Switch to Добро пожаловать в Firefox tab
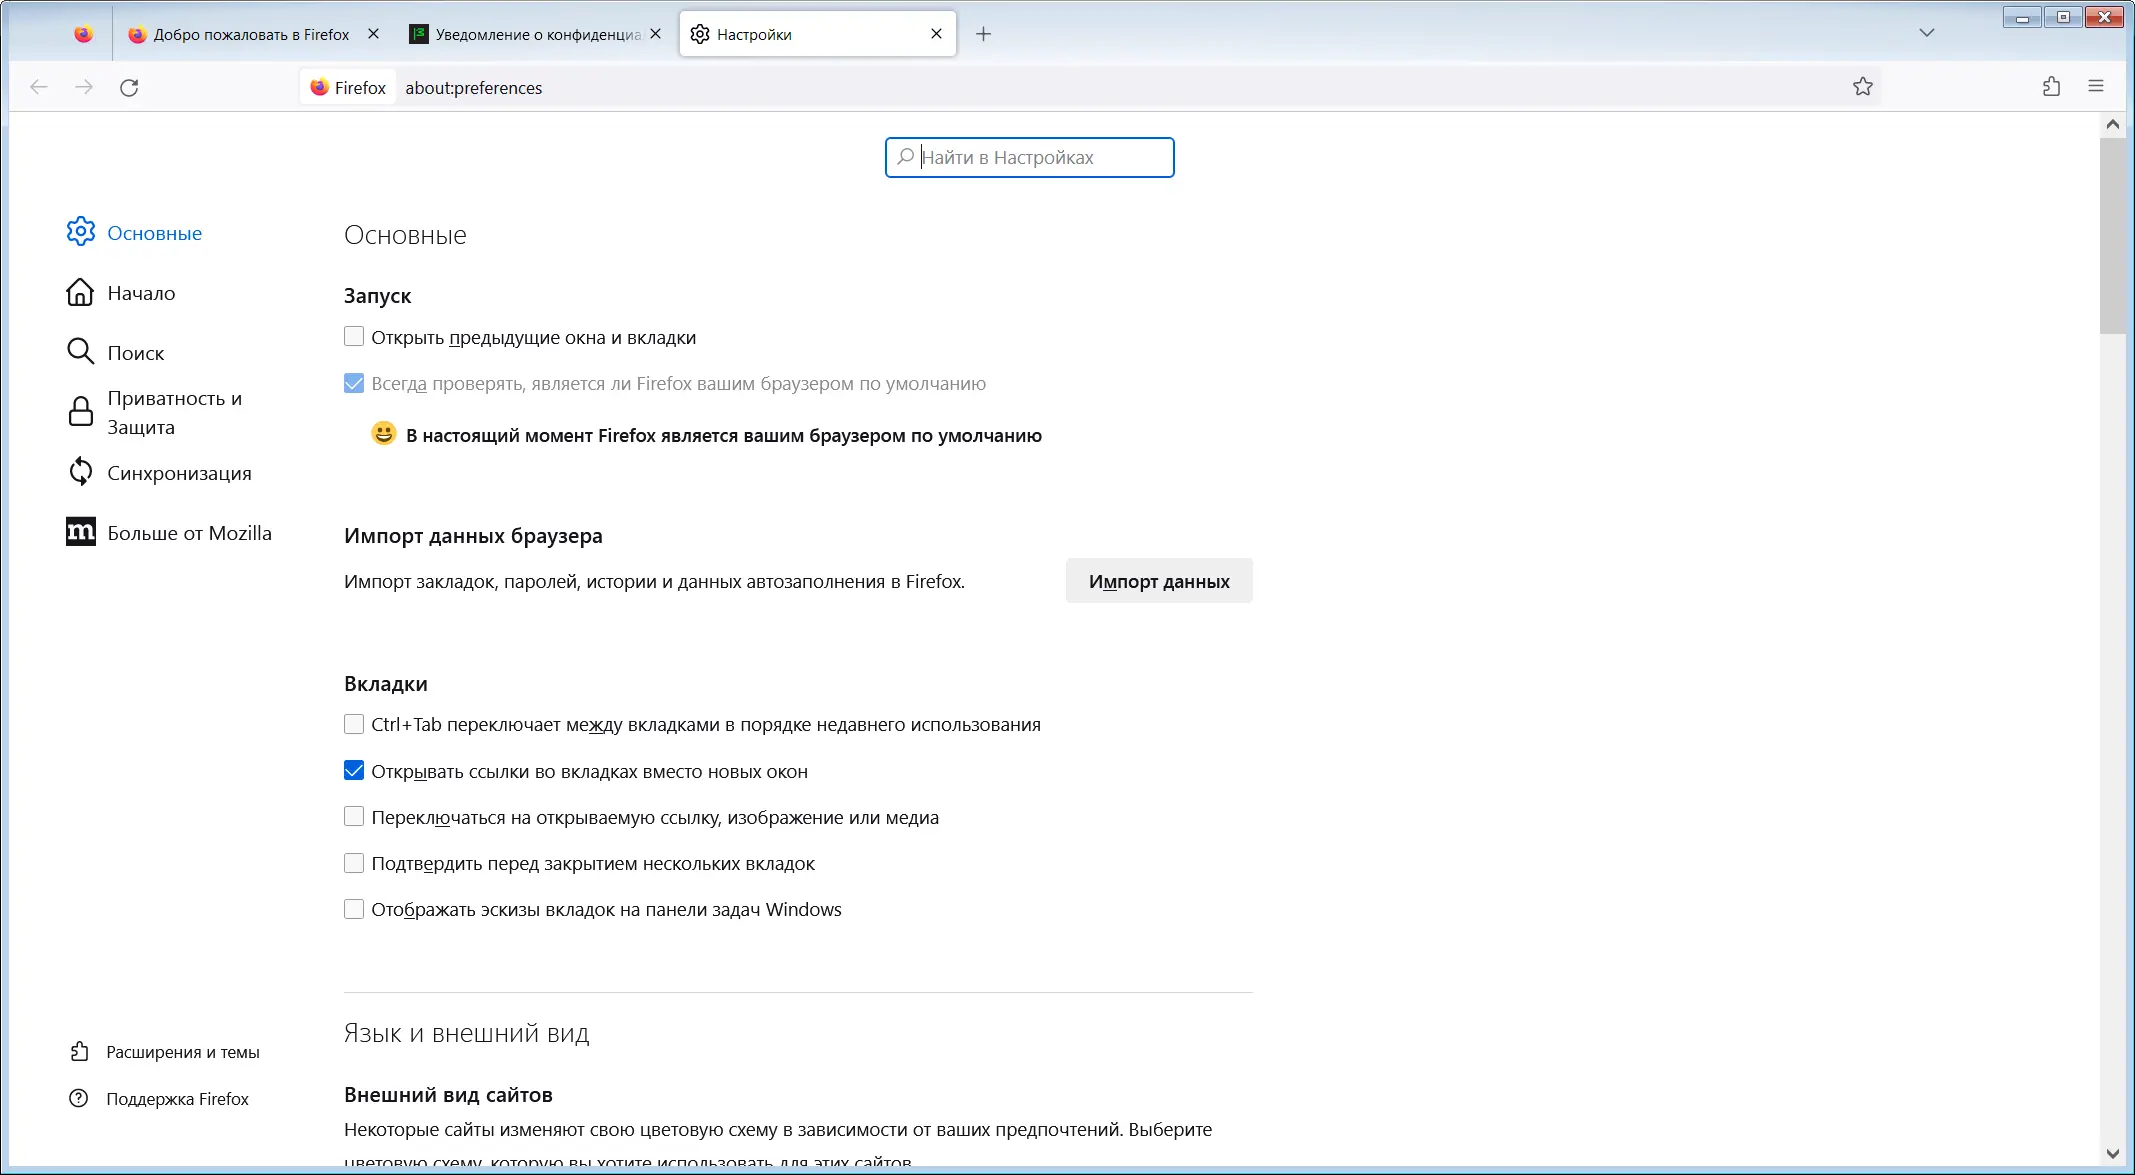2135x1175 pixels. click(250, 34)
